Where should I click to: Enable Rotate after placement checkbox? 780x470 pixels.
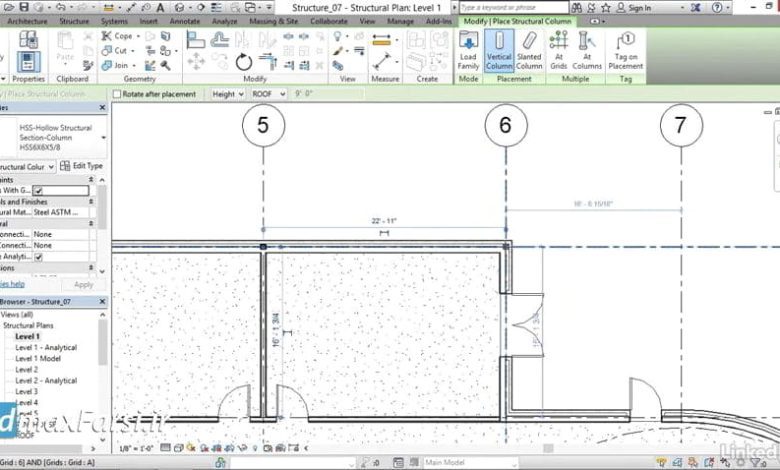pyautogui.click(x=117, y=94)
